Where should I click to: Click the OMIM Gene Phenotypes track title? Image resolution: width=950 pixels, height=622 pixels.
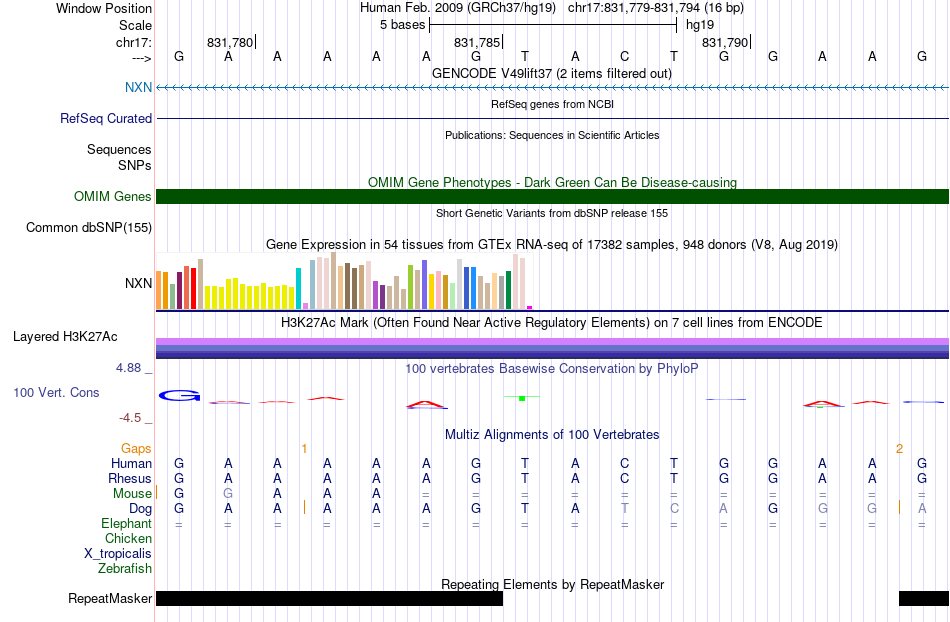pos(552,182)
